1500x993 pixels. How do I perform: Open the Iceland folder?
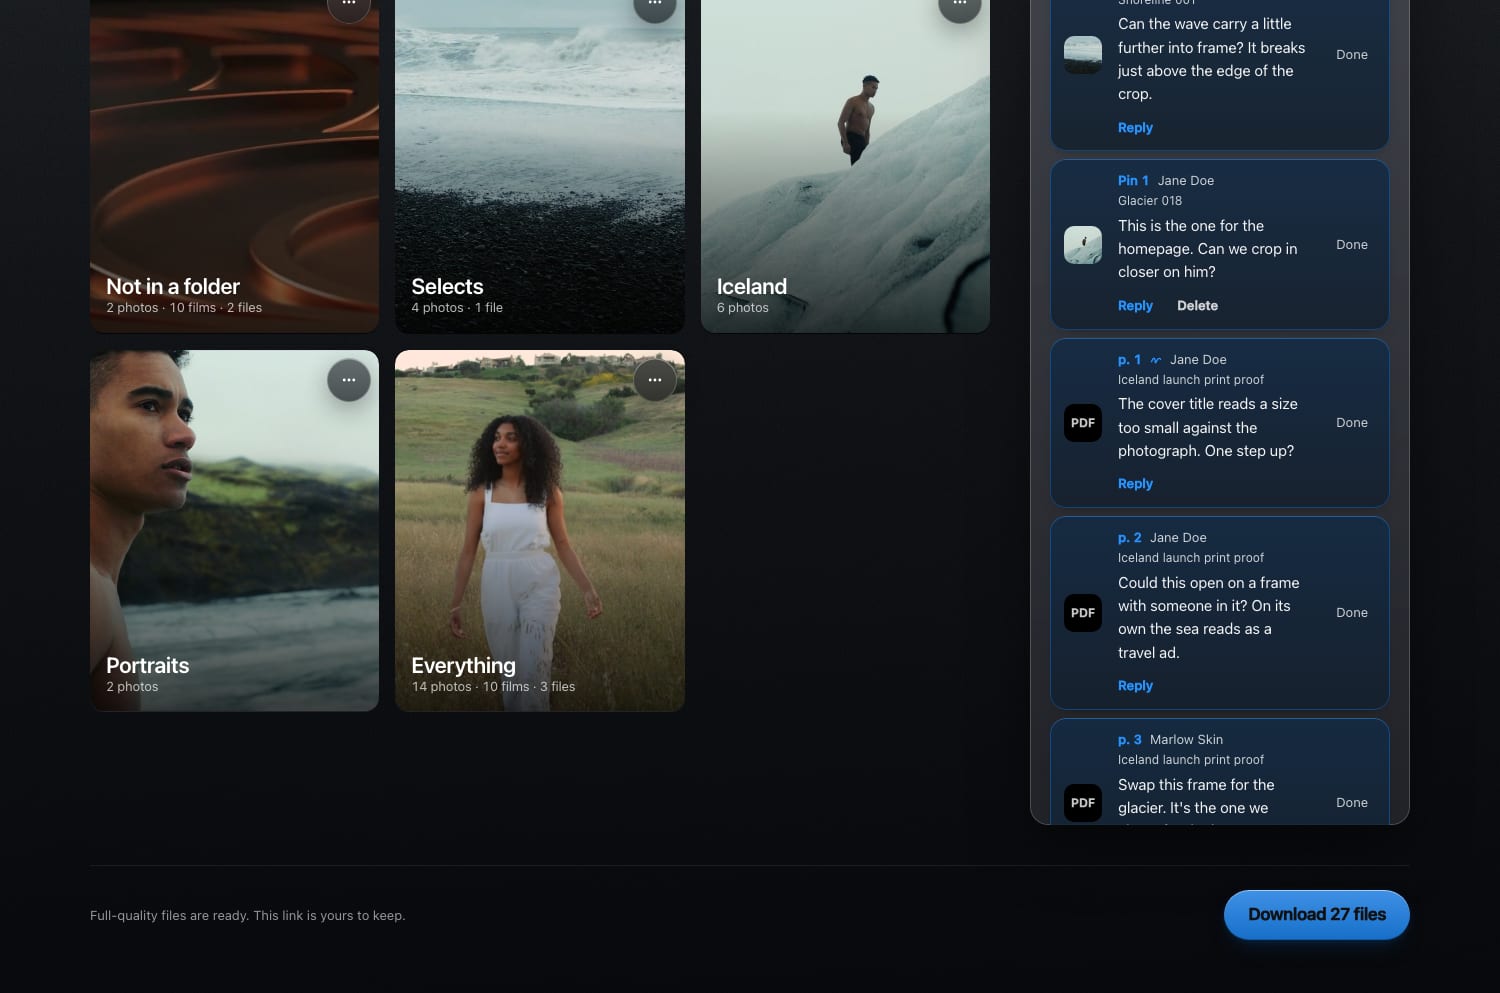(x=845, y=166)
